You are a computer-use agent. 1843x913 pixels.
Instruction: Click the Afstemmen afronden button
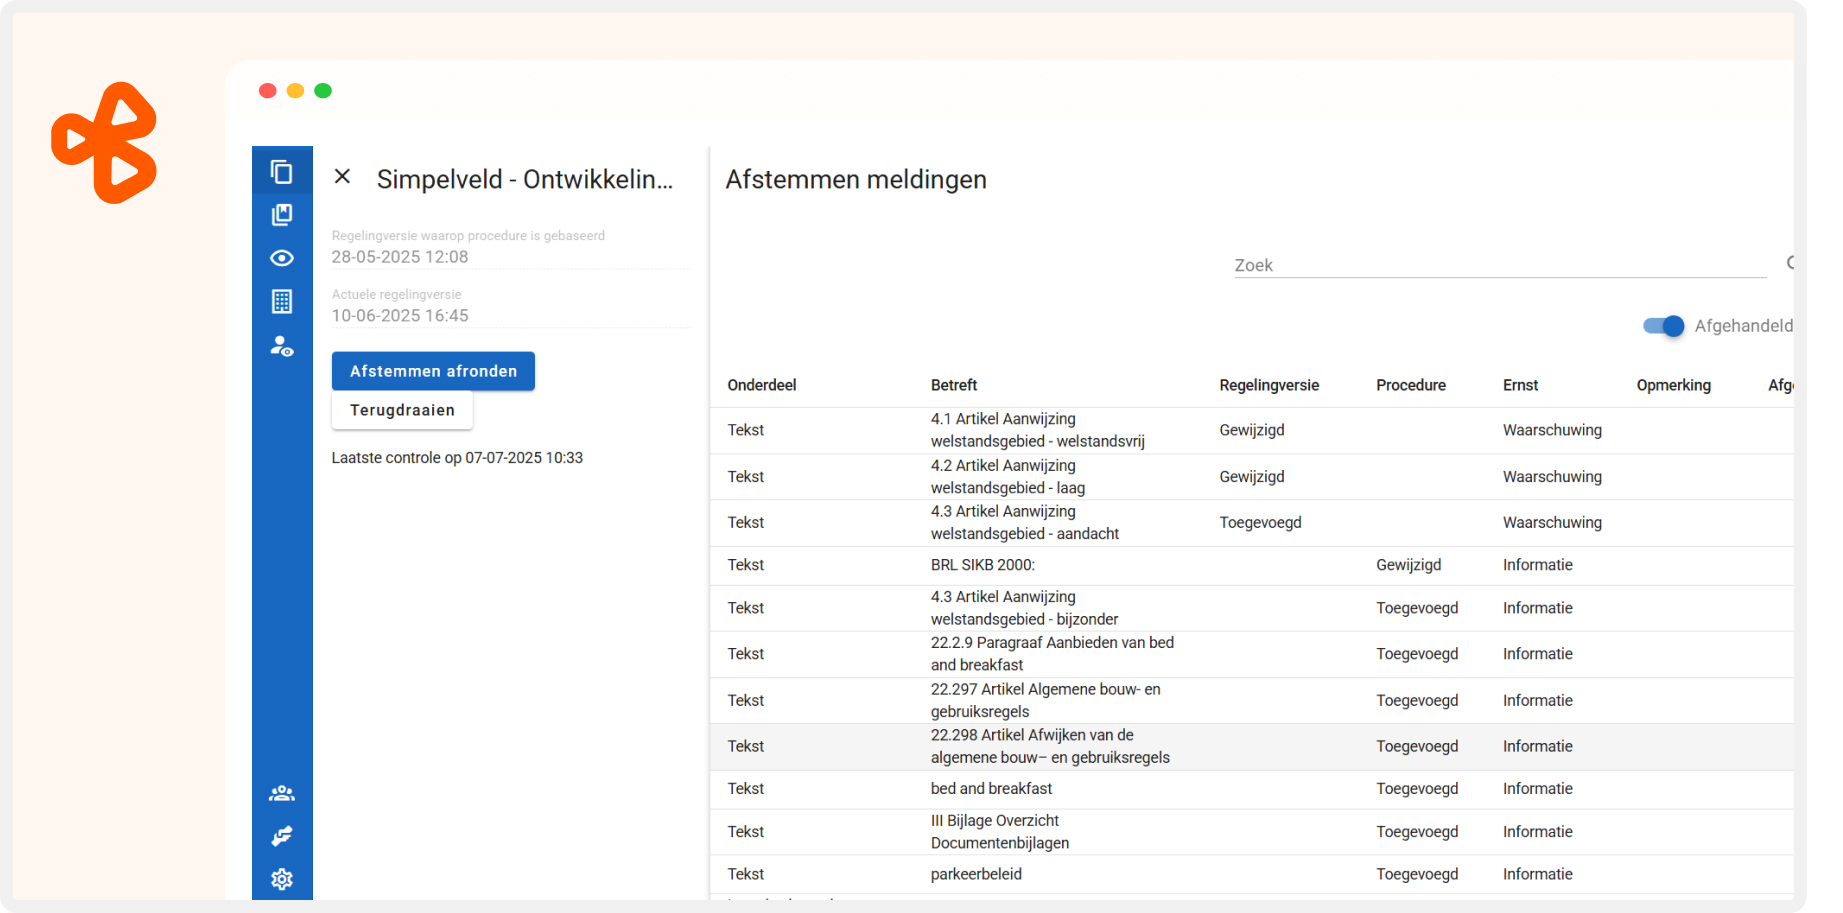433,371
